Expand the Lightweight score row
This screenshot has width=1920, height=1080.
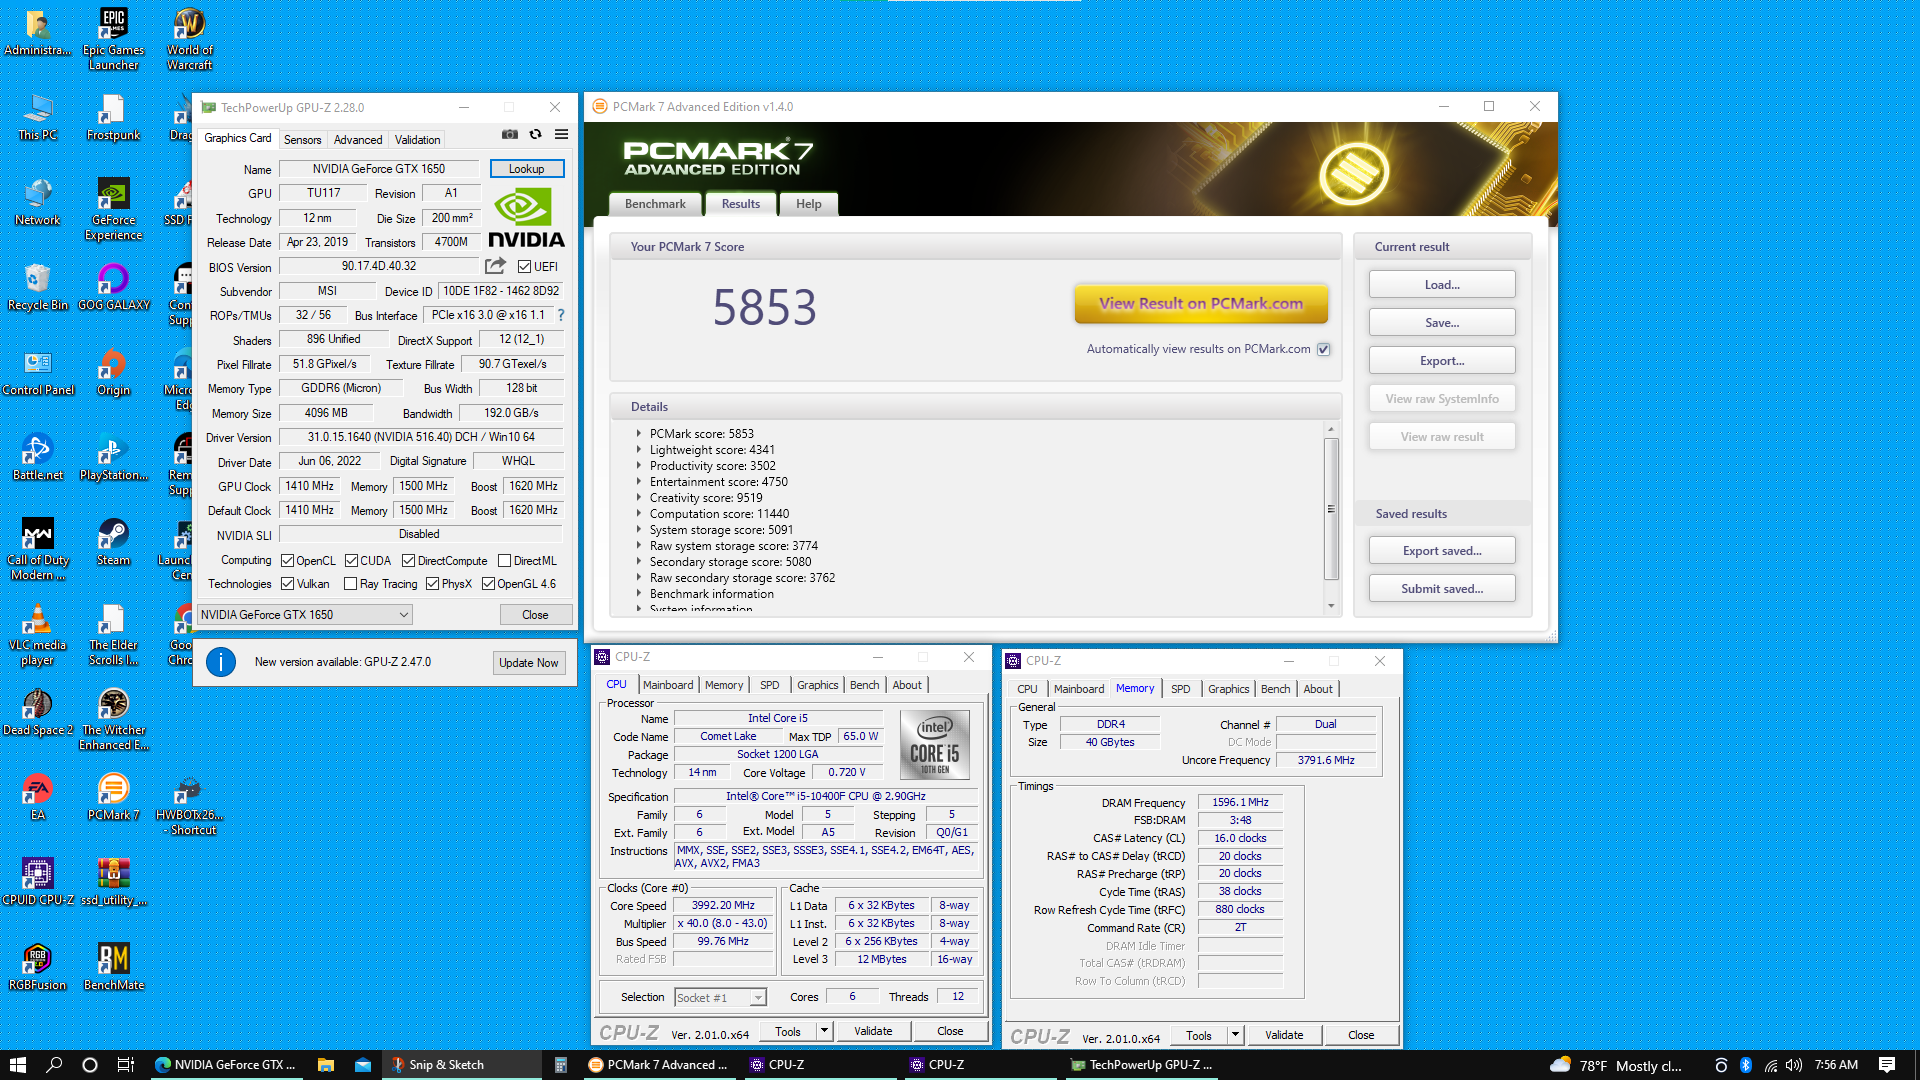point(639,450)
